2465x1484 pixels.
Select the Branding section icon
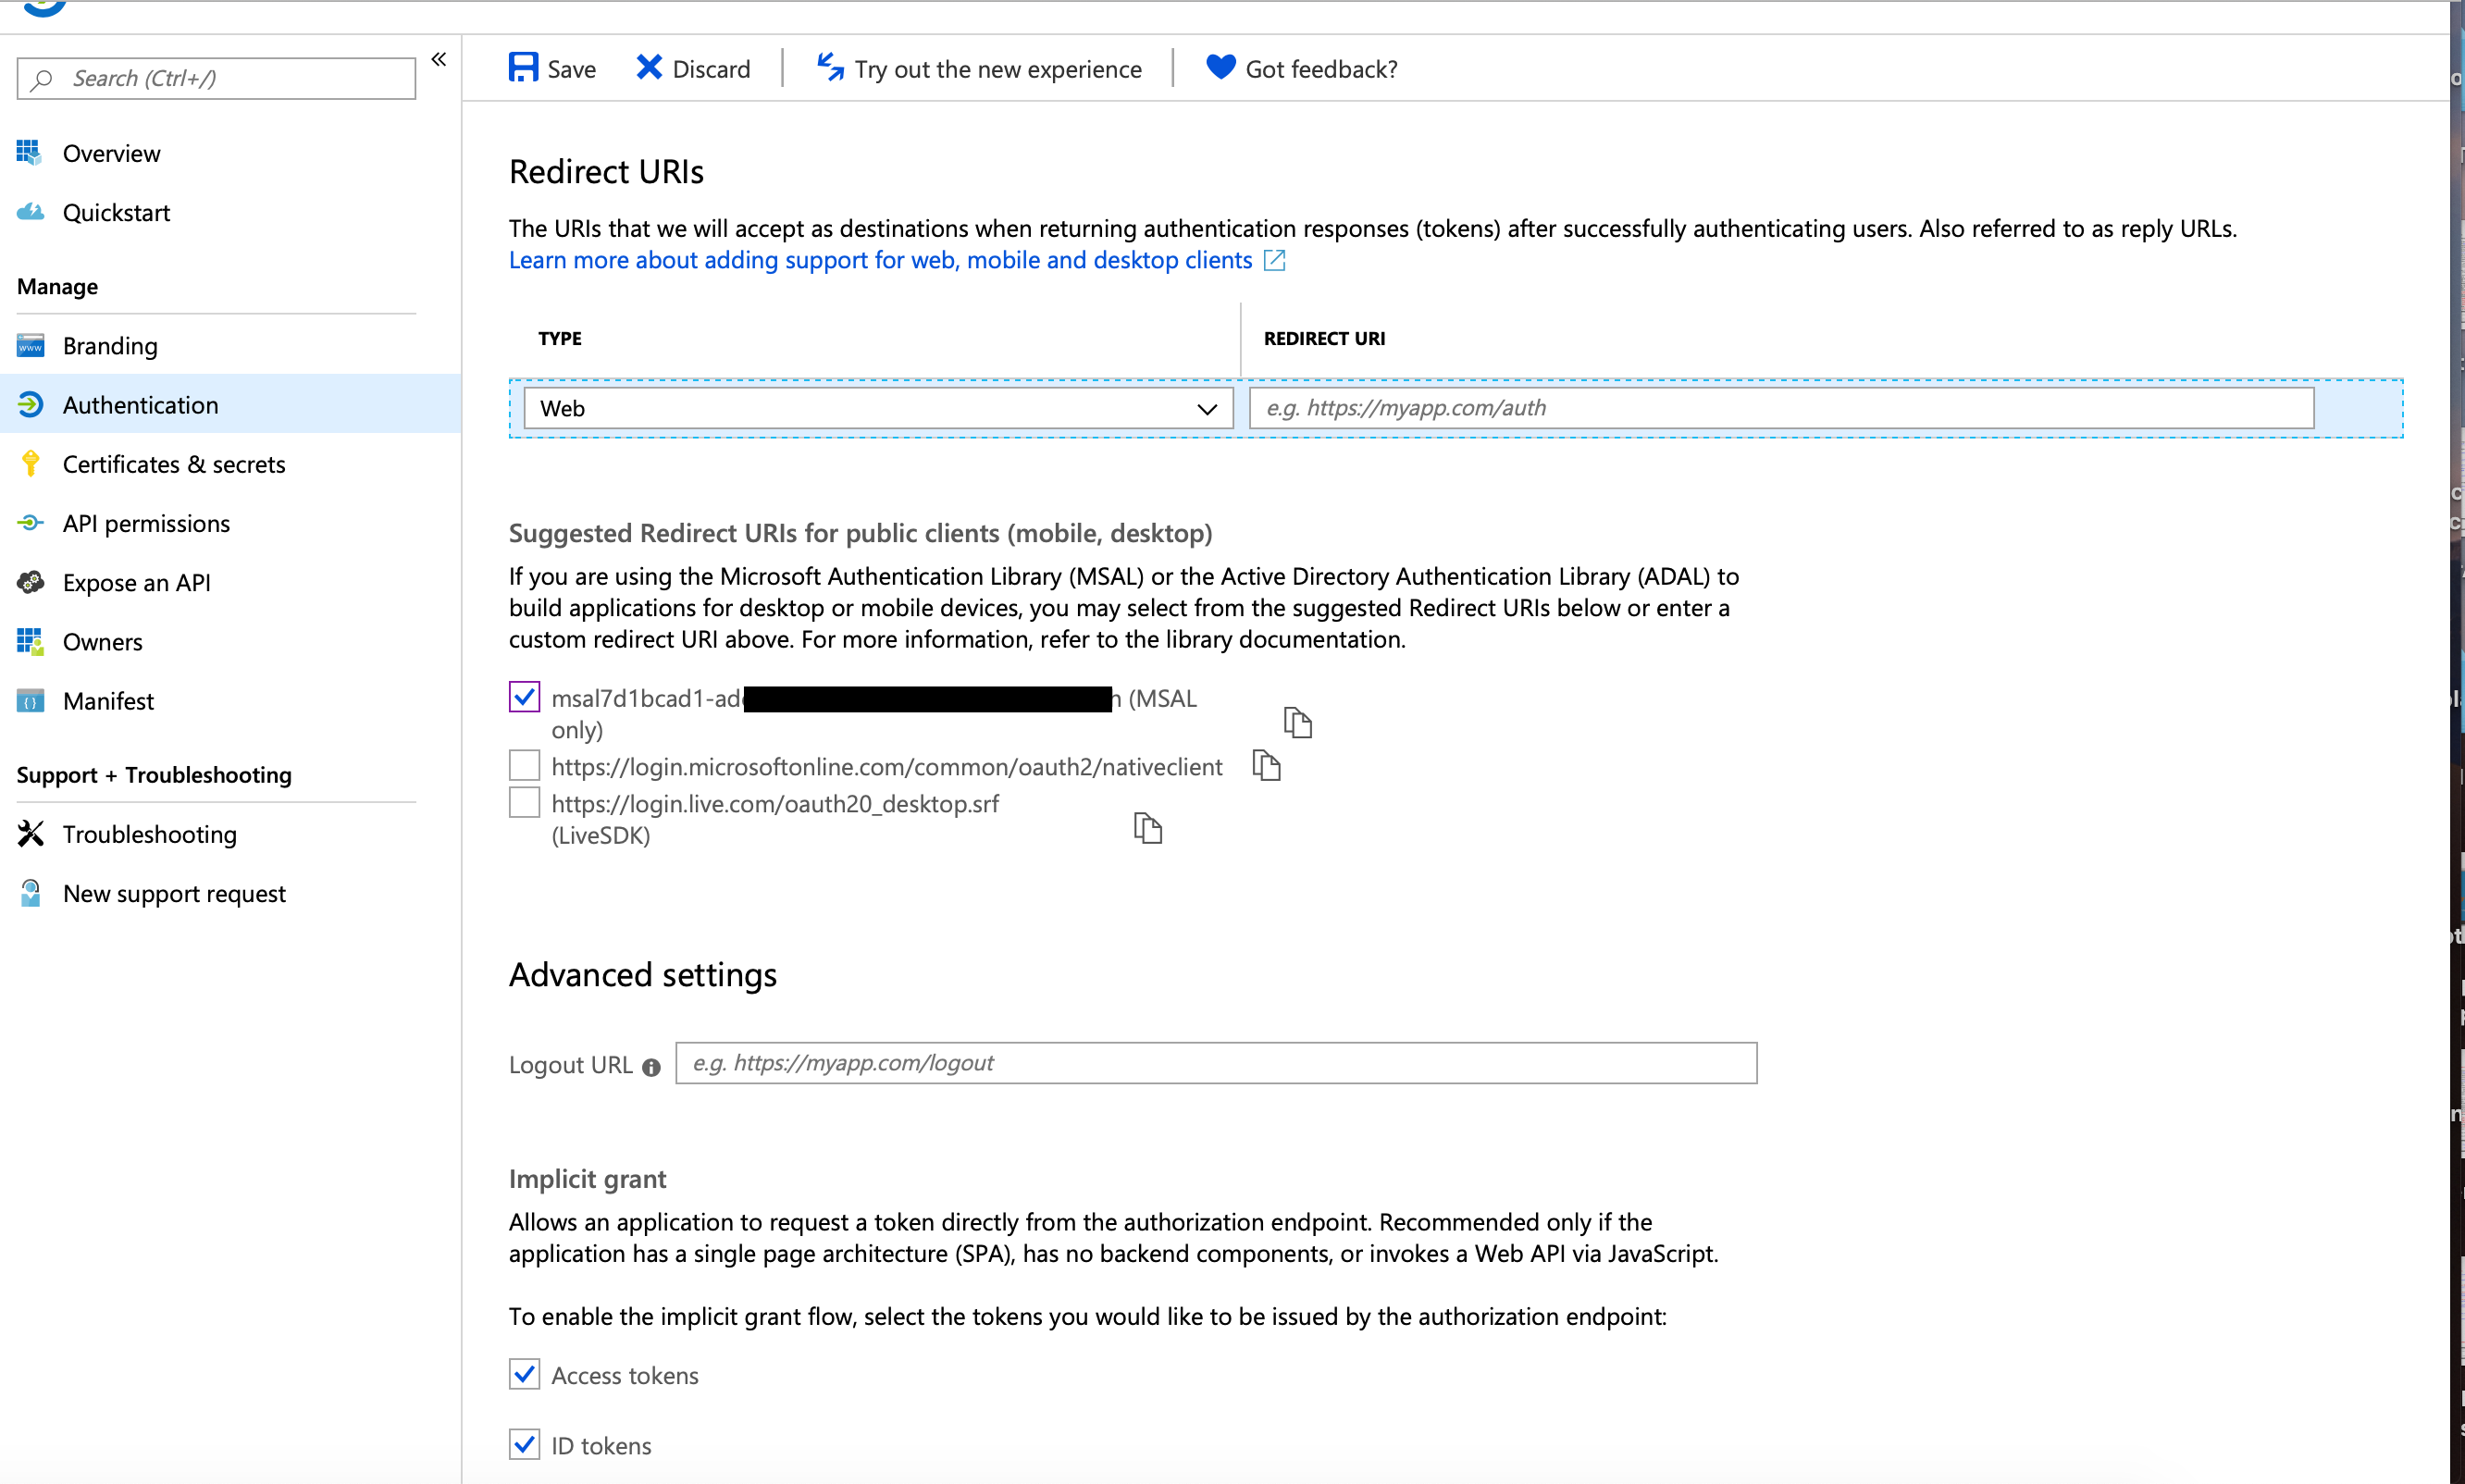[31, 345]
